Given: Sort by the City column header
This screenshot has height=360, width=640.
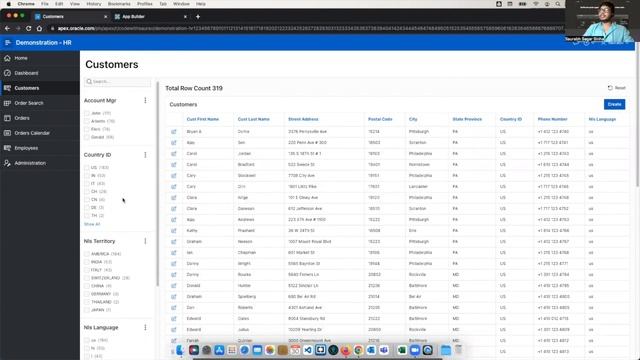Looking at the screenshot, I should coord(413,119).
